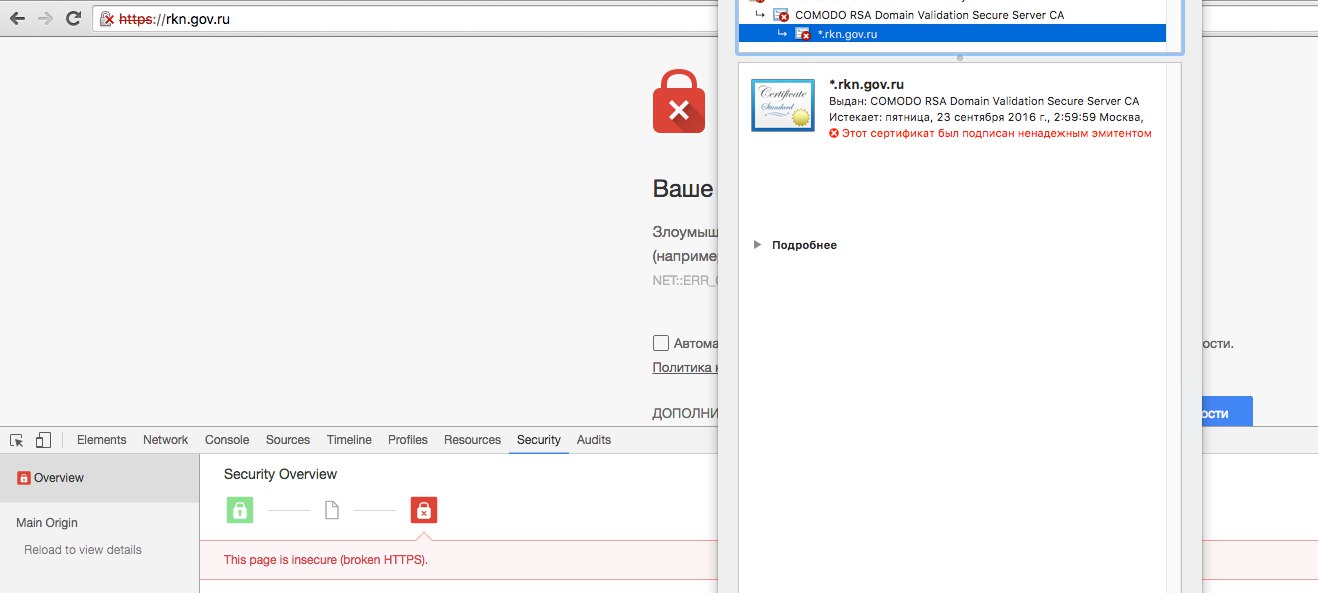This screenshot has height=593, width=1318.
Task: Reload the page with refresh icon
Action: pos(73,18)
